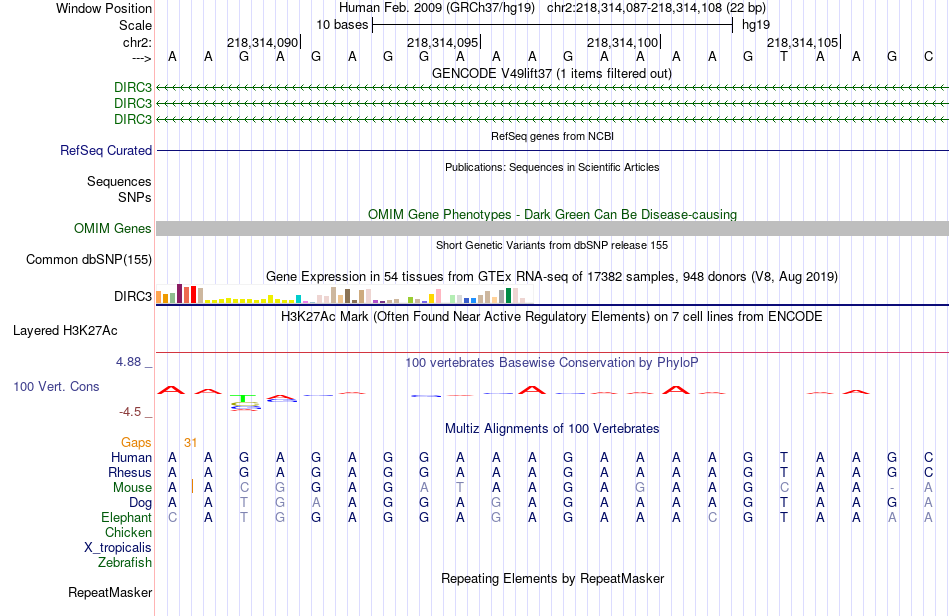Open Repeating Elements by RepeatMasker title

pyautogui.click(x=552, y=579)
